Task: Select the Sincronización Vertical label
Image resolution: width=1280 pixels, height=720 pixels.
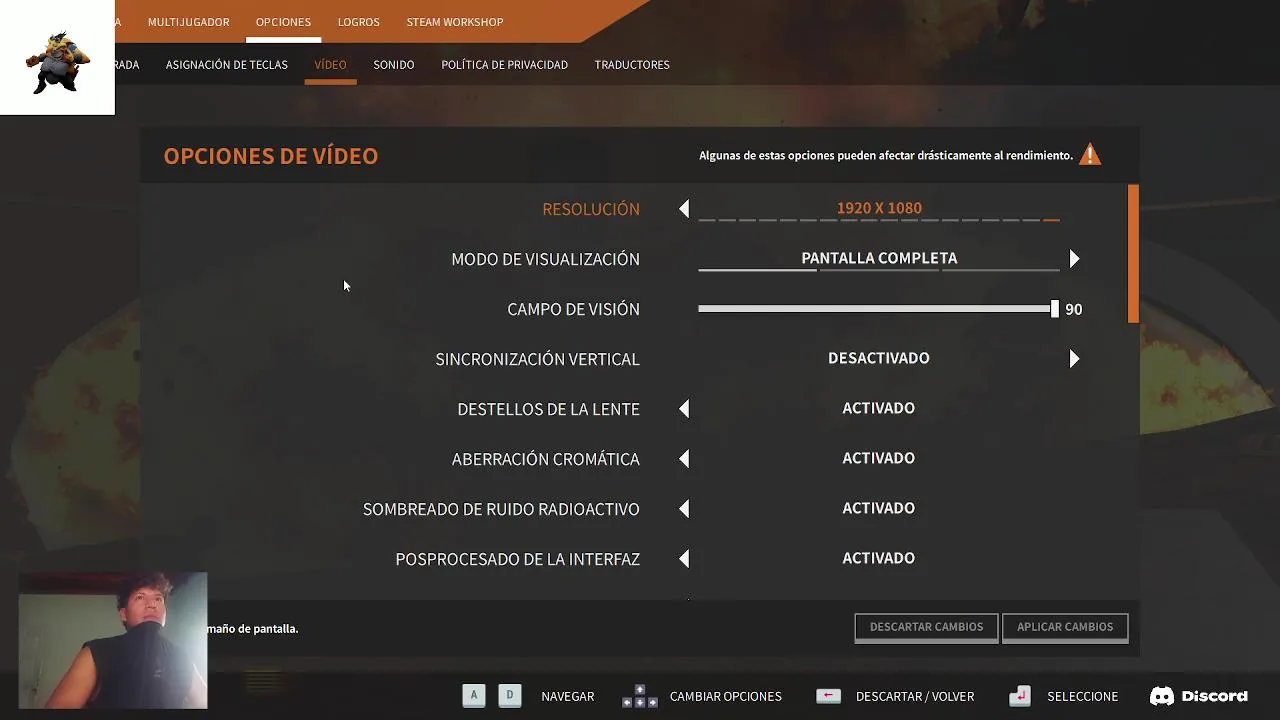Action: click(537, 359)
